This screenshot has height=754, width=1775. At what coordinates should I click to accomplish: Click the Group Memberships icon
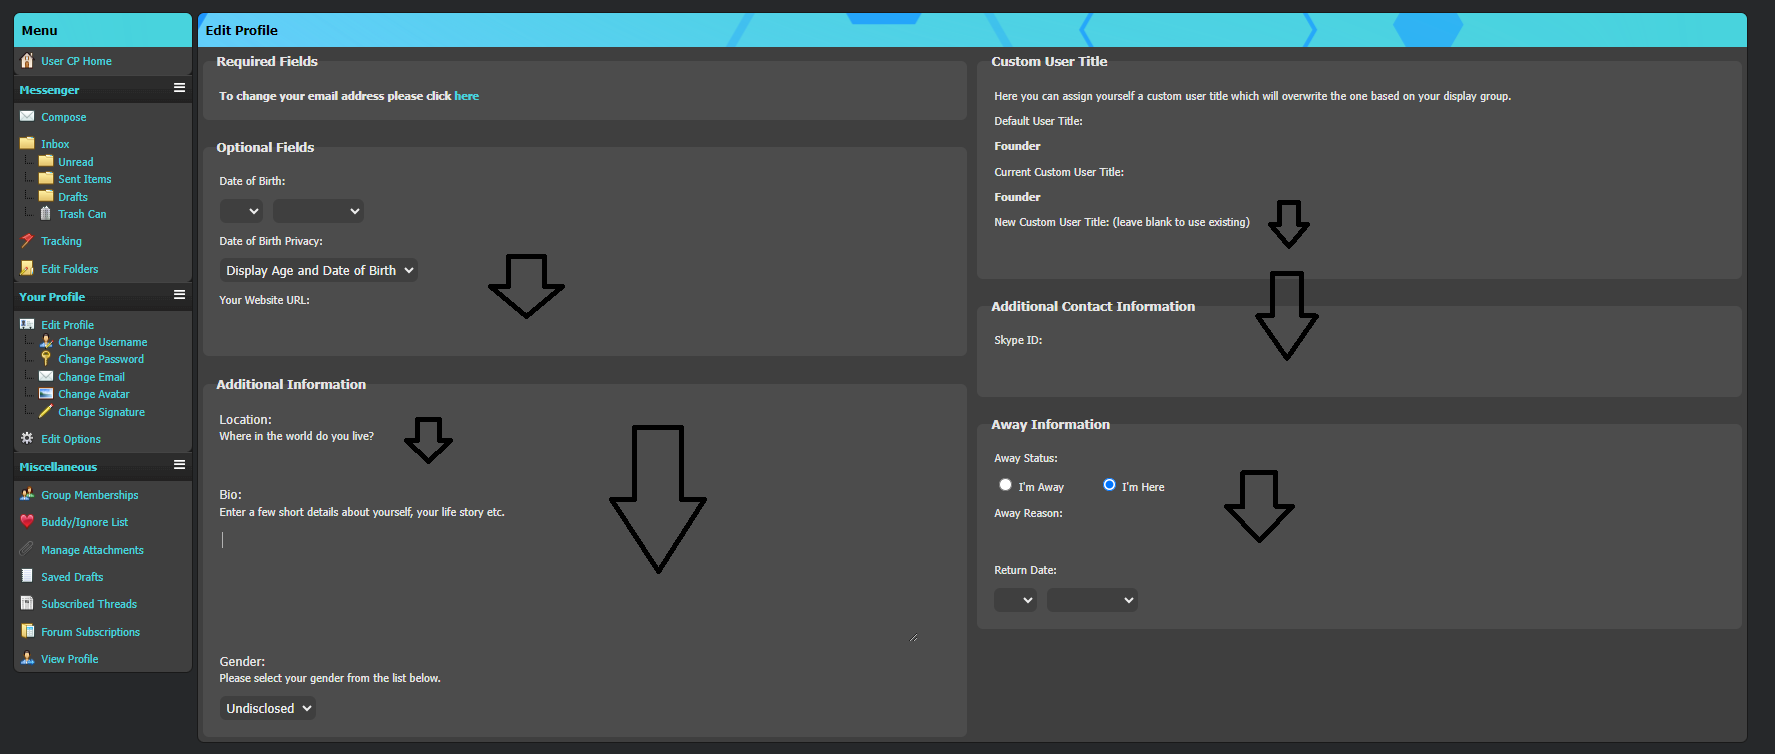[x=27, y=494]
